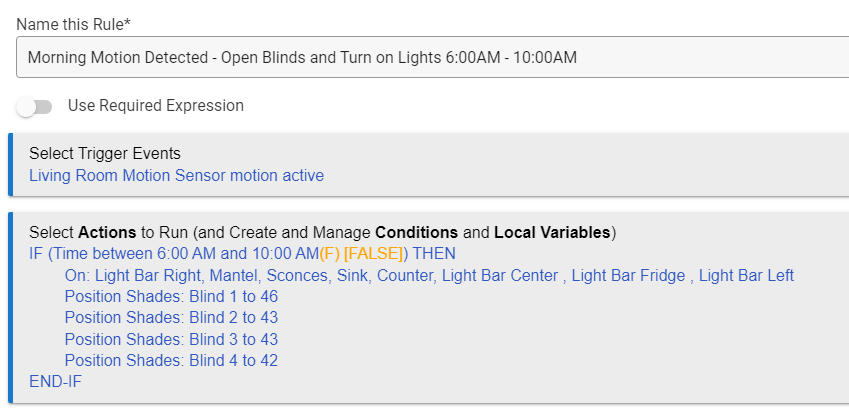Click the orange (F) condition marker
The width and height of the screenshot is (849, 416).
pos(329,254)
